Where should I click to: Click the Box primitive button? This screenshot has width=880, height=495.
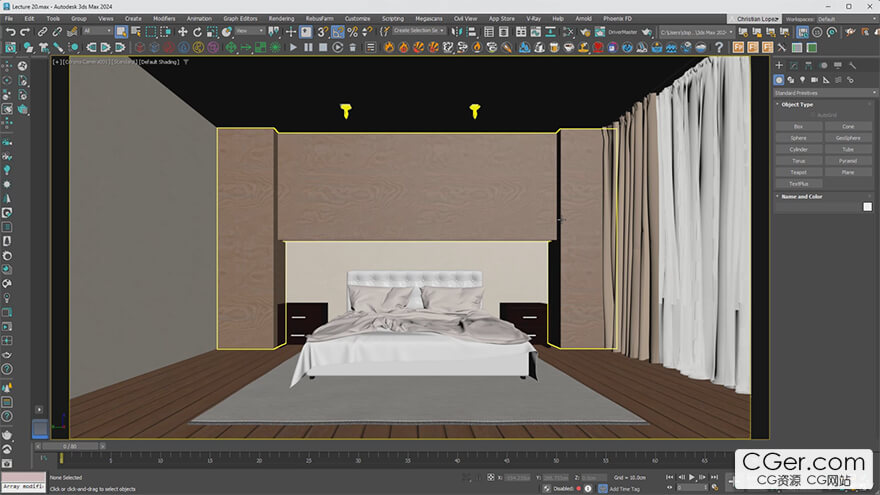[x=798, y=127]
